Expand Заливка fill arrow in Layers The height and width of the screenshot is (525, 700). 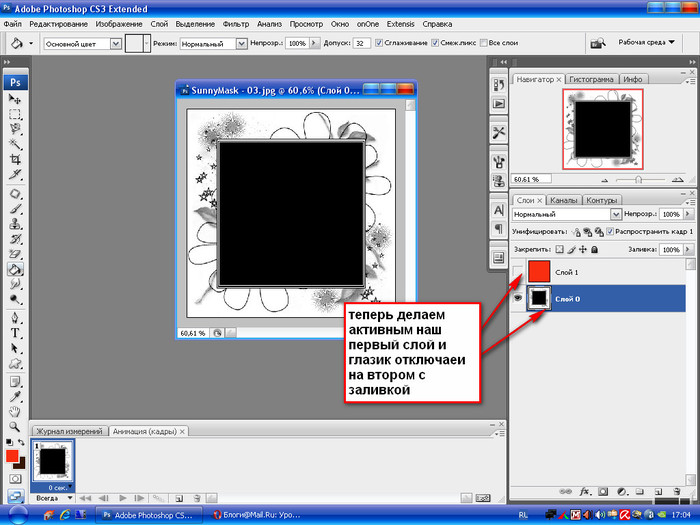coord(688,250)
